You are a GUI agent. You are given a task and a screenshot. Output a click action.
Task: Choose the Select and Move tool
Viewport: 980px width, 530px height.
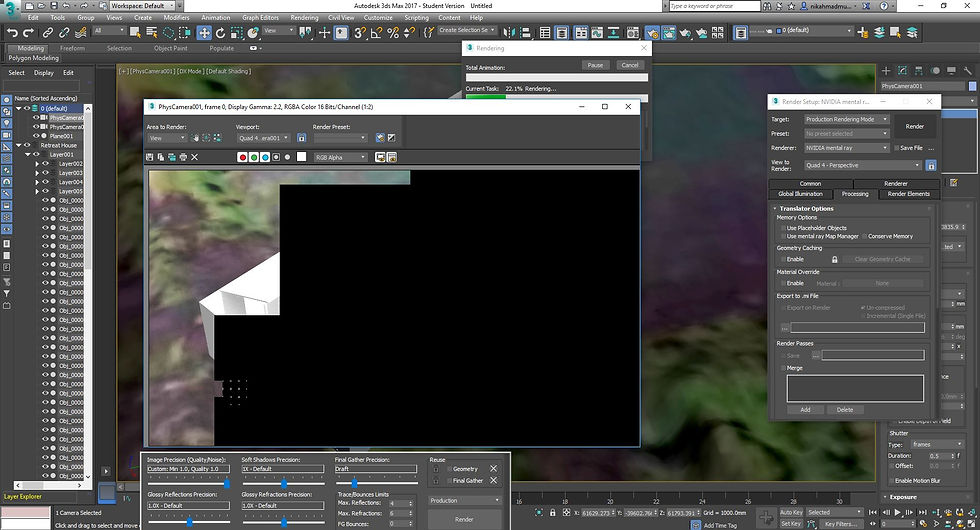[204, 32]
